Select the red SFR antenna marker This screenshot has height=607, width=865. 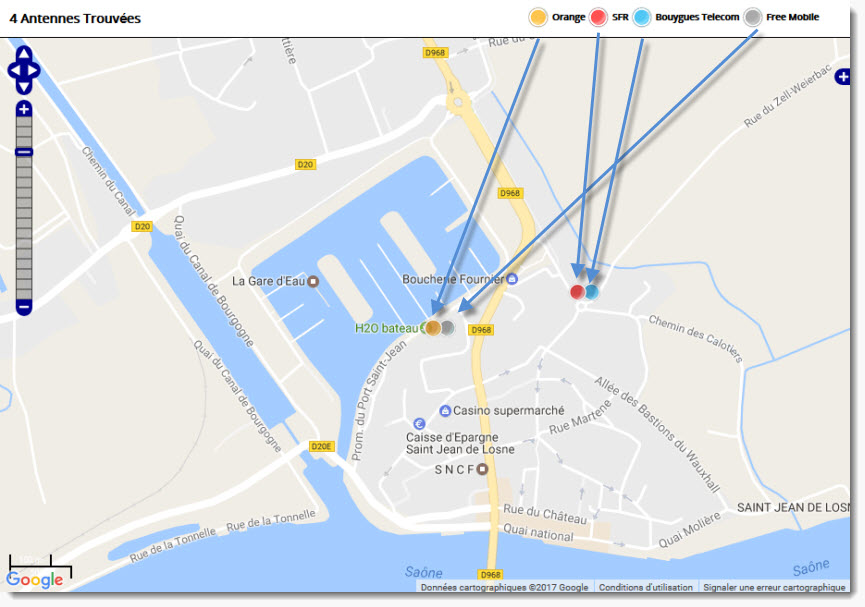pyautogui.click(x=577, y=291)
